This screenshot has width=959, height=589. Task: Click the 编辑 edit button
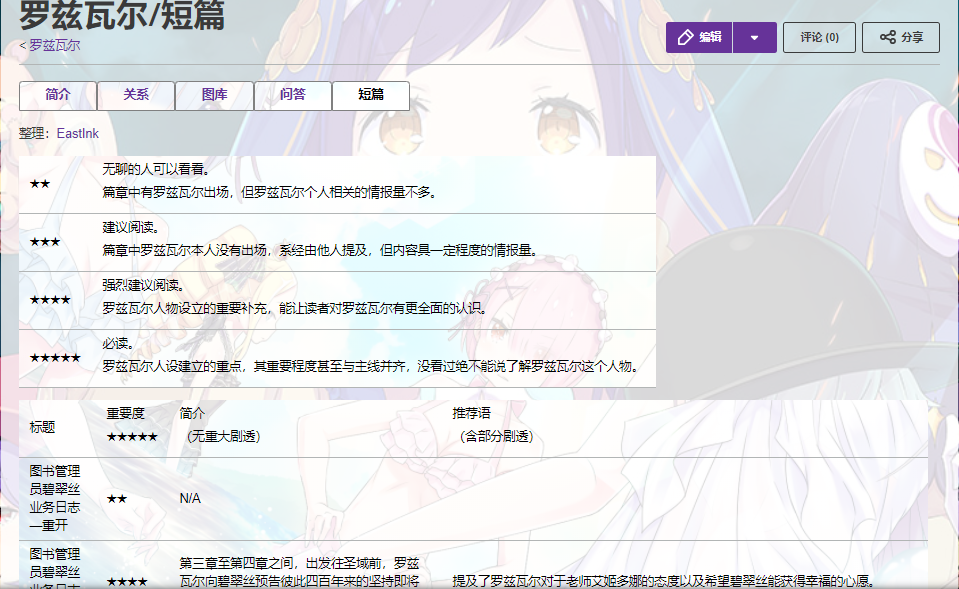pyautogui.click(x=699, y=37)
